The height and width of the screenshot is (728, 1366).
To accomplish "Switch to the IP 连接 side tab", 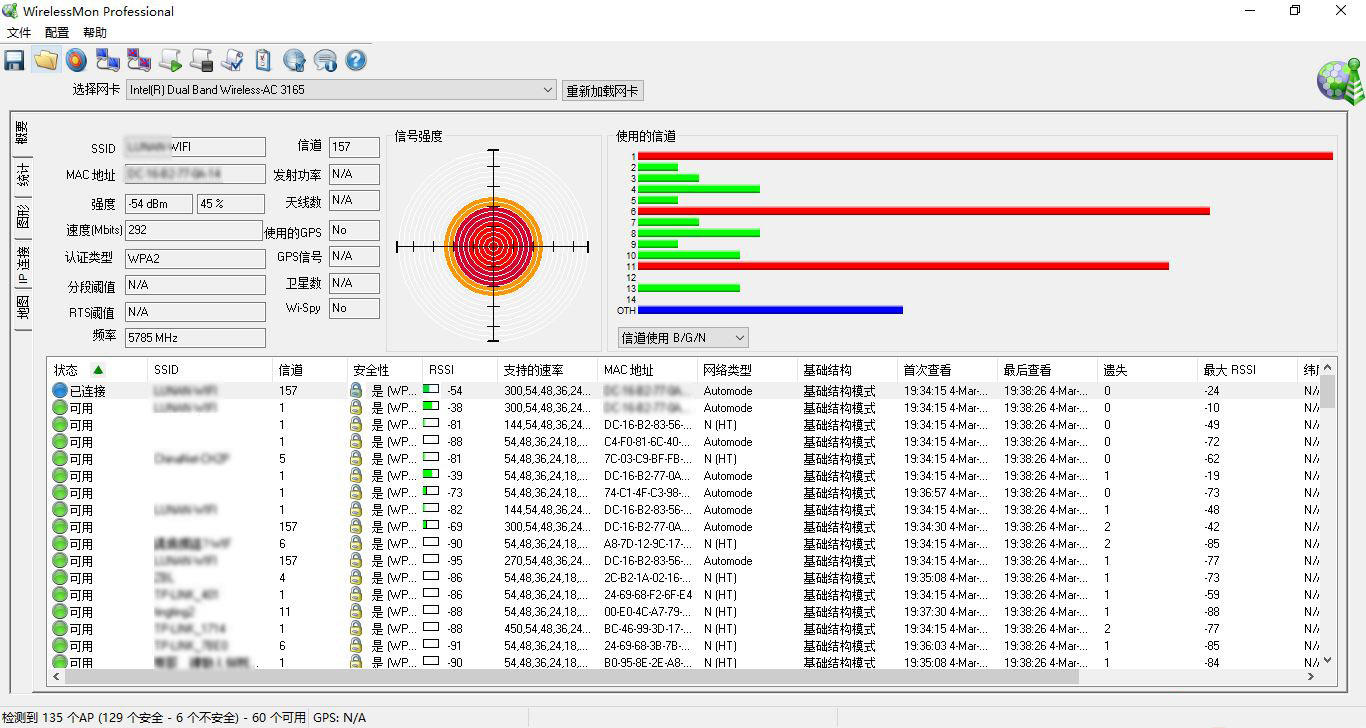I will (x=21, y=265).
